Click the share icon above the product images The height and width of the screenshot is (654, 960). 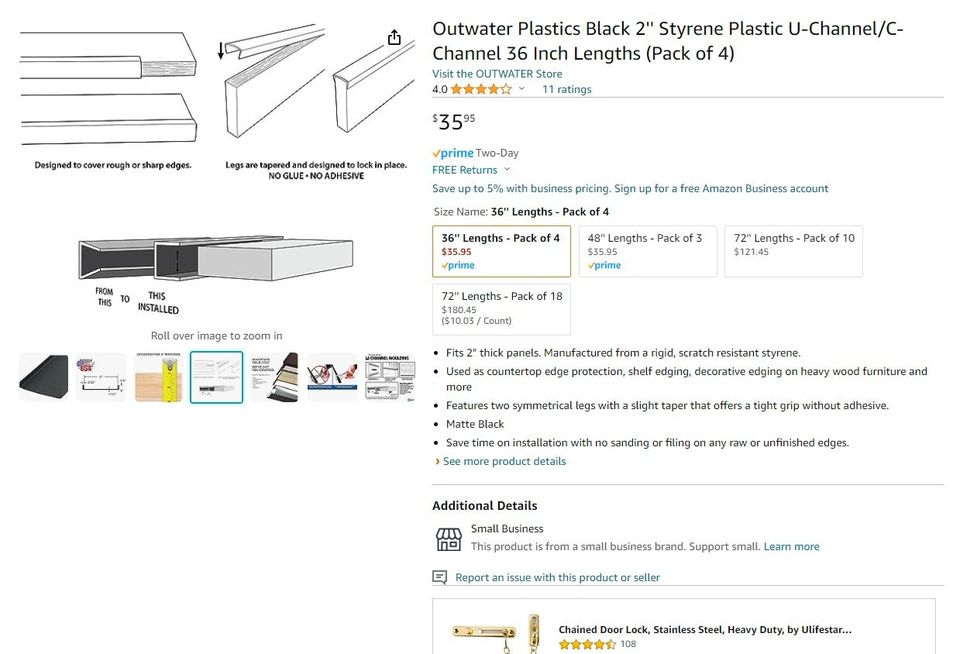[x=393, y=36]
